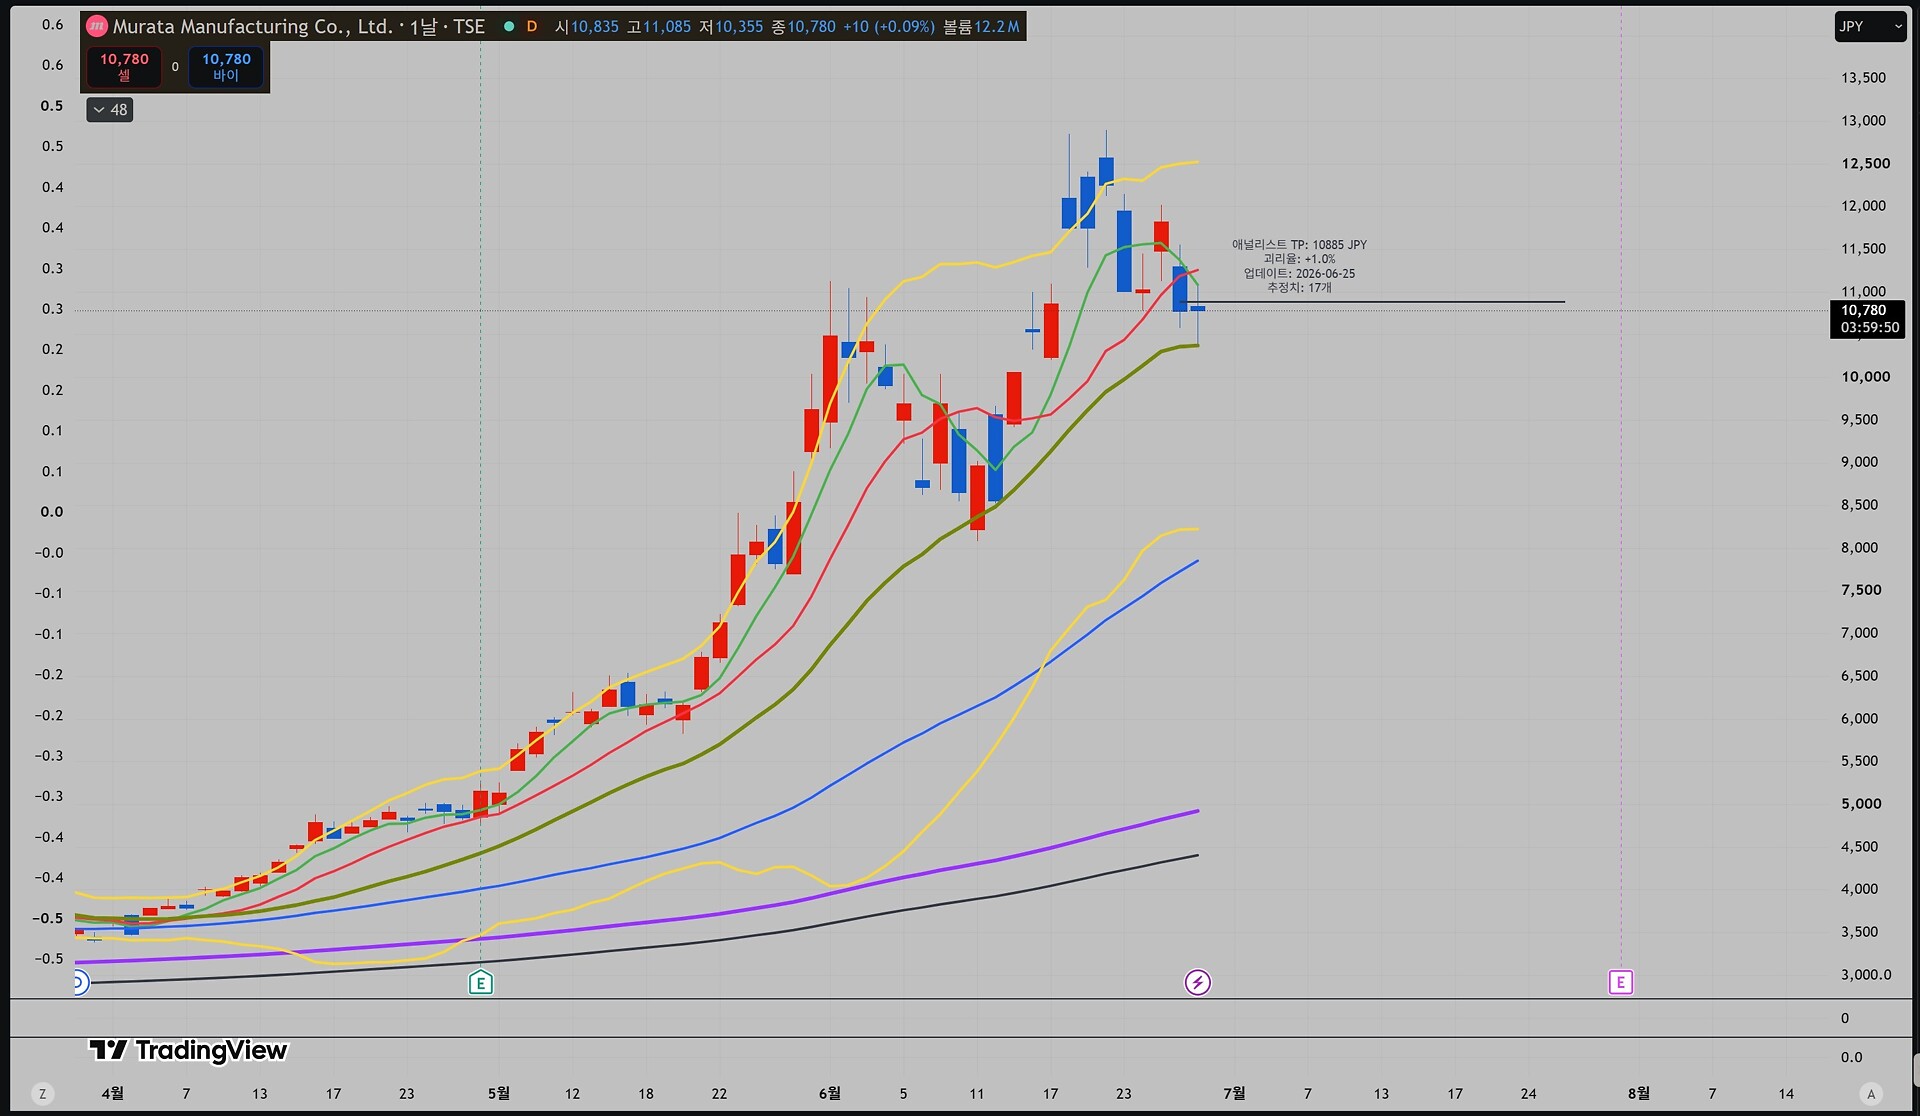Click the Murata Manufacturing logo icon

coord(97,27)
